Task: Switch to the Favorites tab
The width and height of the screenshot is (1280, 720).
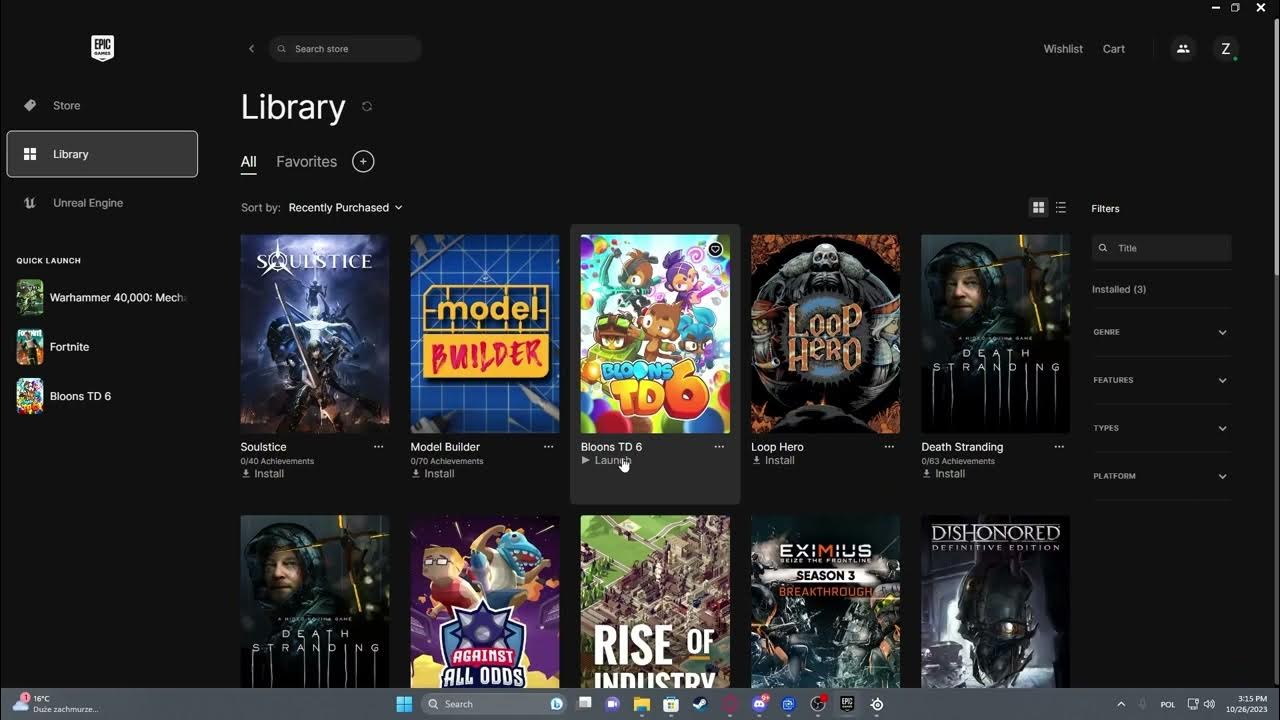Action: [x=306, y=161]
